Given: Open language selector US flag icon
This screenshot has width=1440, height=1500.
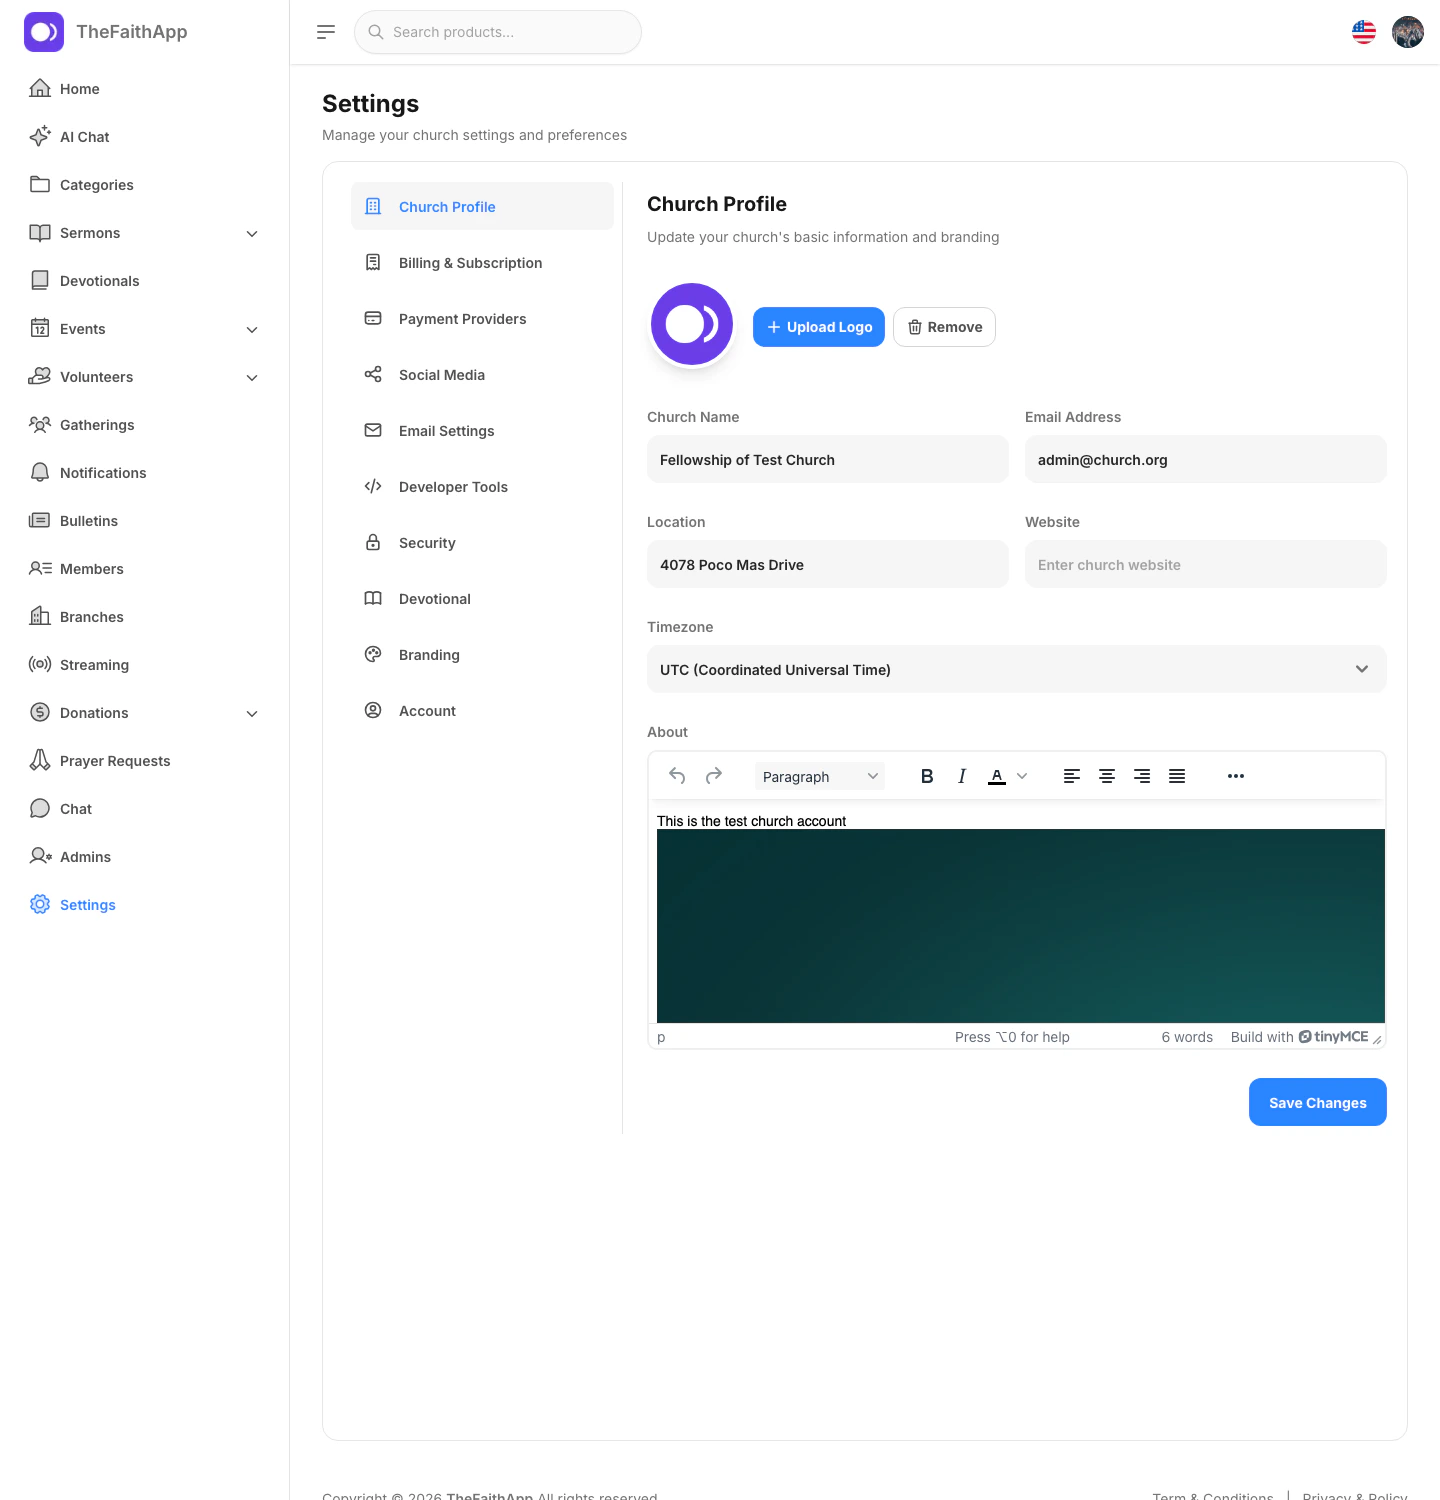Looking at the screenshot, I should coord(1364,32).
